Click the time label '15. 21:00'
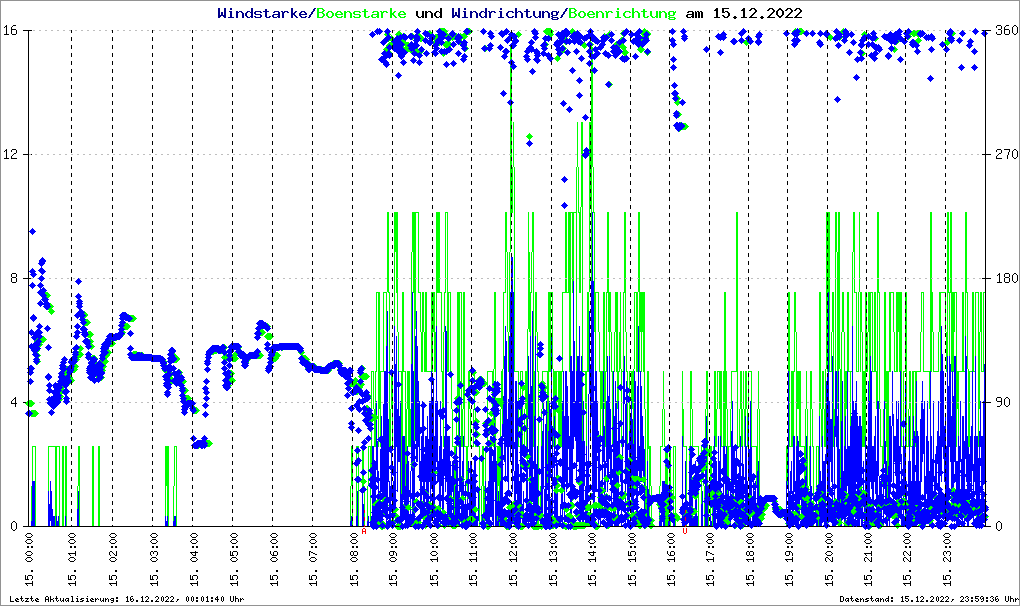 click(867, 559)
